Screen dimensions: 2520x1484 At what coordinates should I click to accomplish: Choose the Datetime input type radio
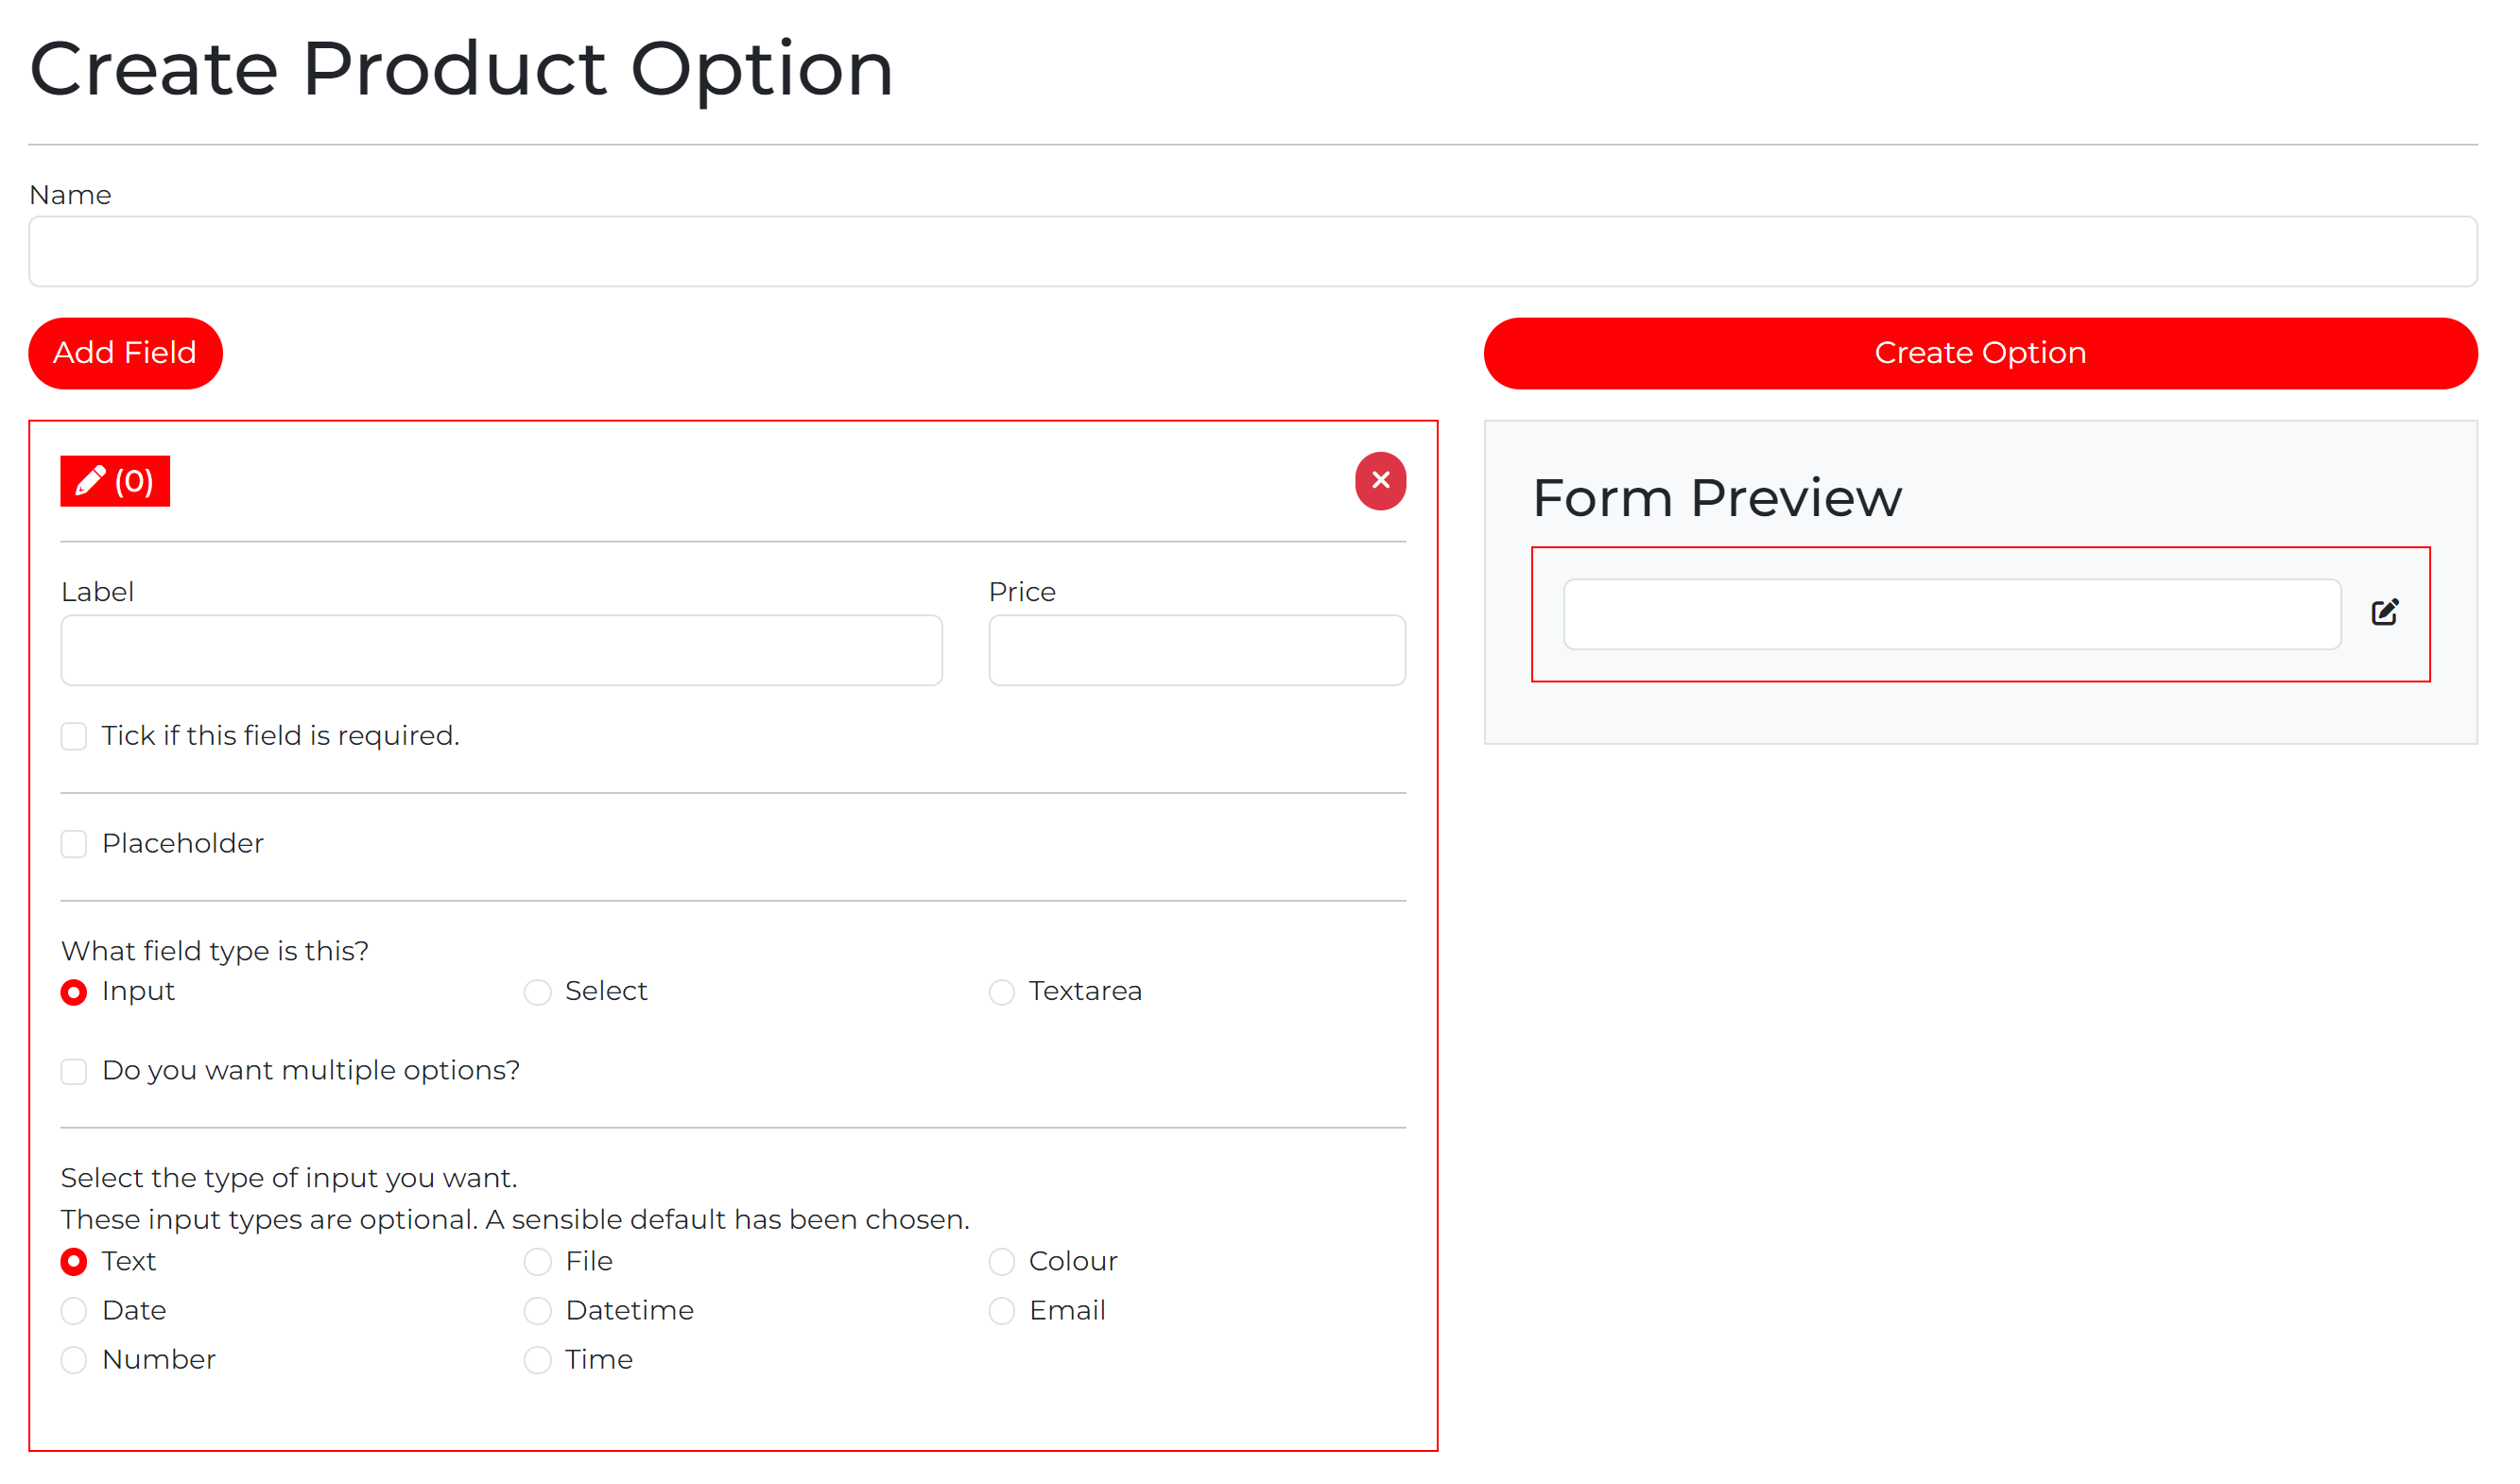click(538, 1311)
